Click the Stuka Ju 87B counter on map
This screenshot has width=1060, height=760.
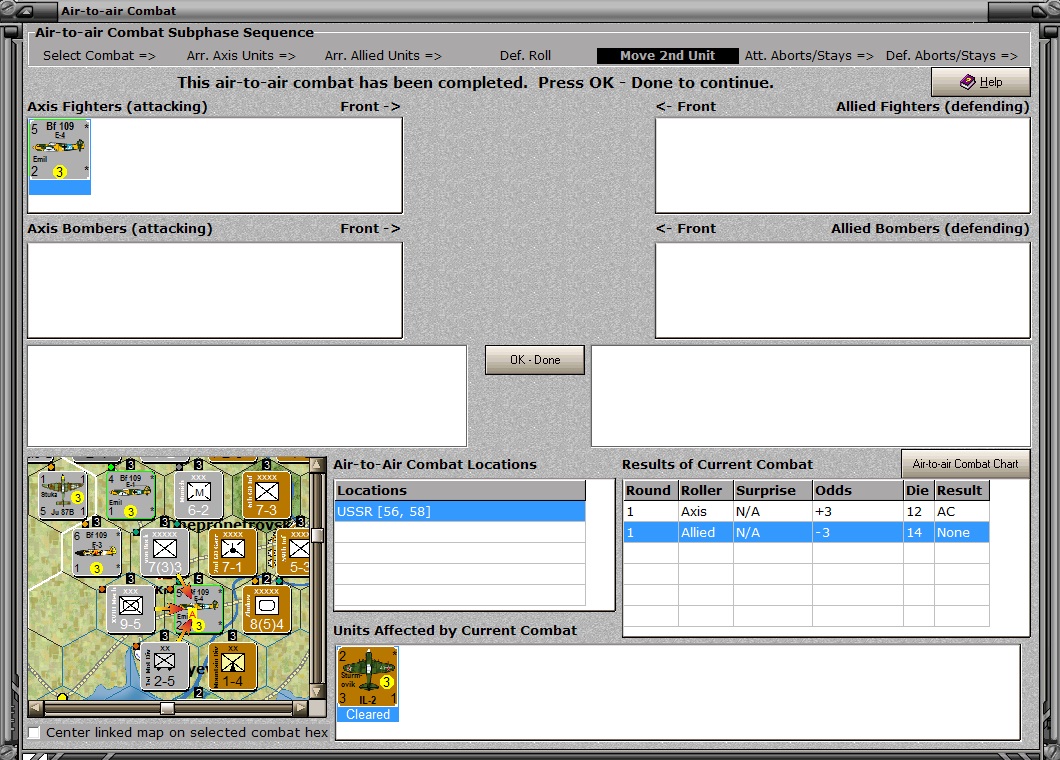point(62,496)
